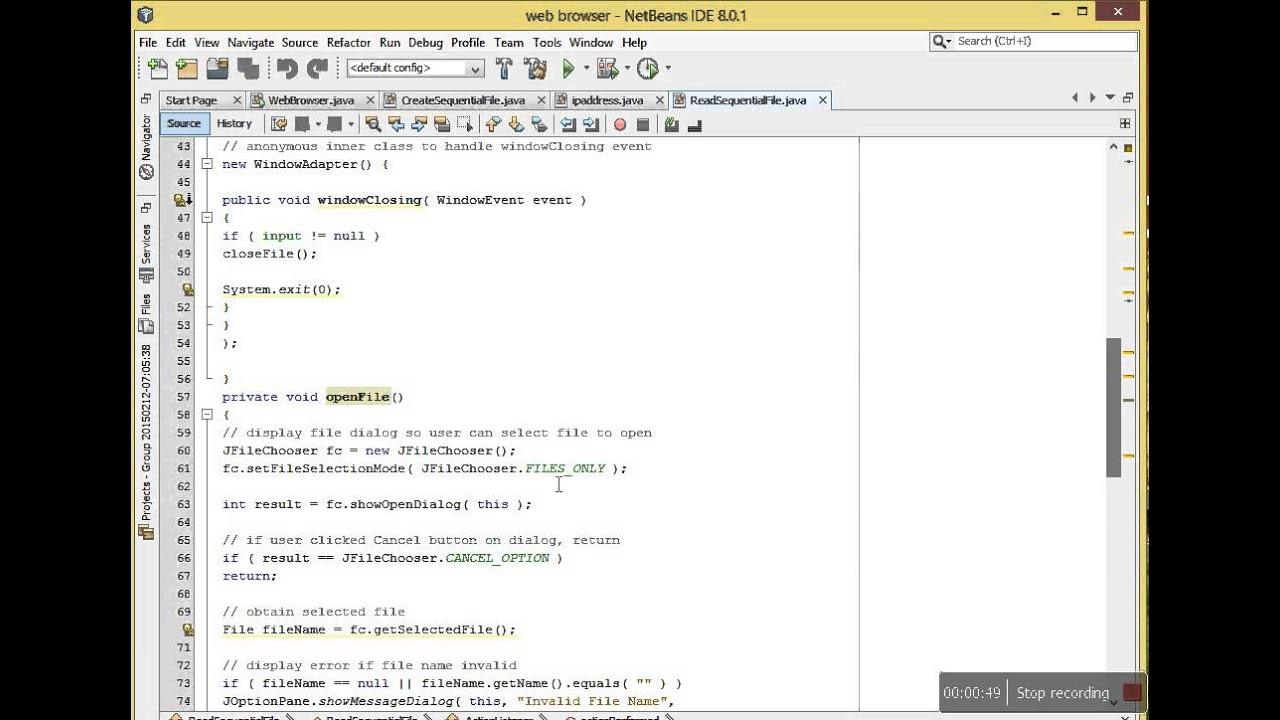Click Stop recording button
This screenshot has height=720, width=1280.
(x=1062, y=693)
